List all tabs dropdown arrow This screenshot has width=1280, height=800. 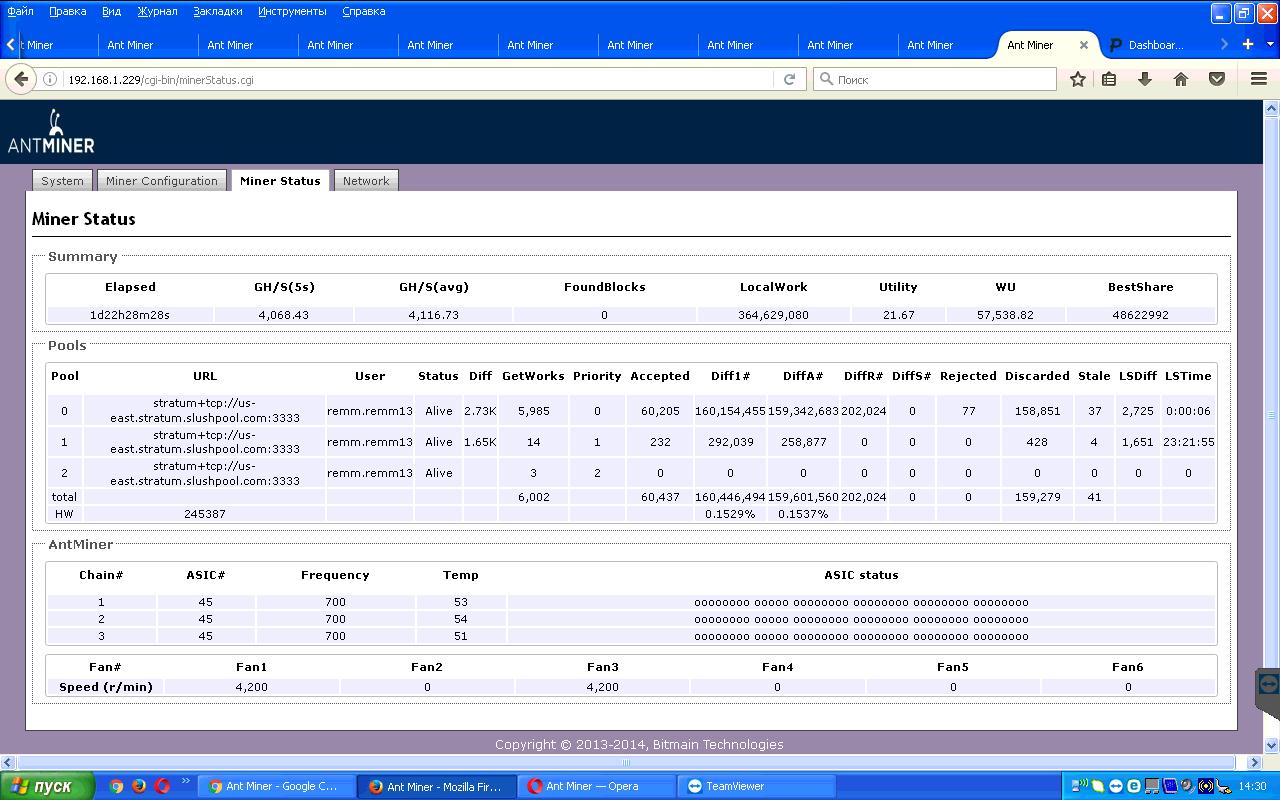pos(1271,44)
